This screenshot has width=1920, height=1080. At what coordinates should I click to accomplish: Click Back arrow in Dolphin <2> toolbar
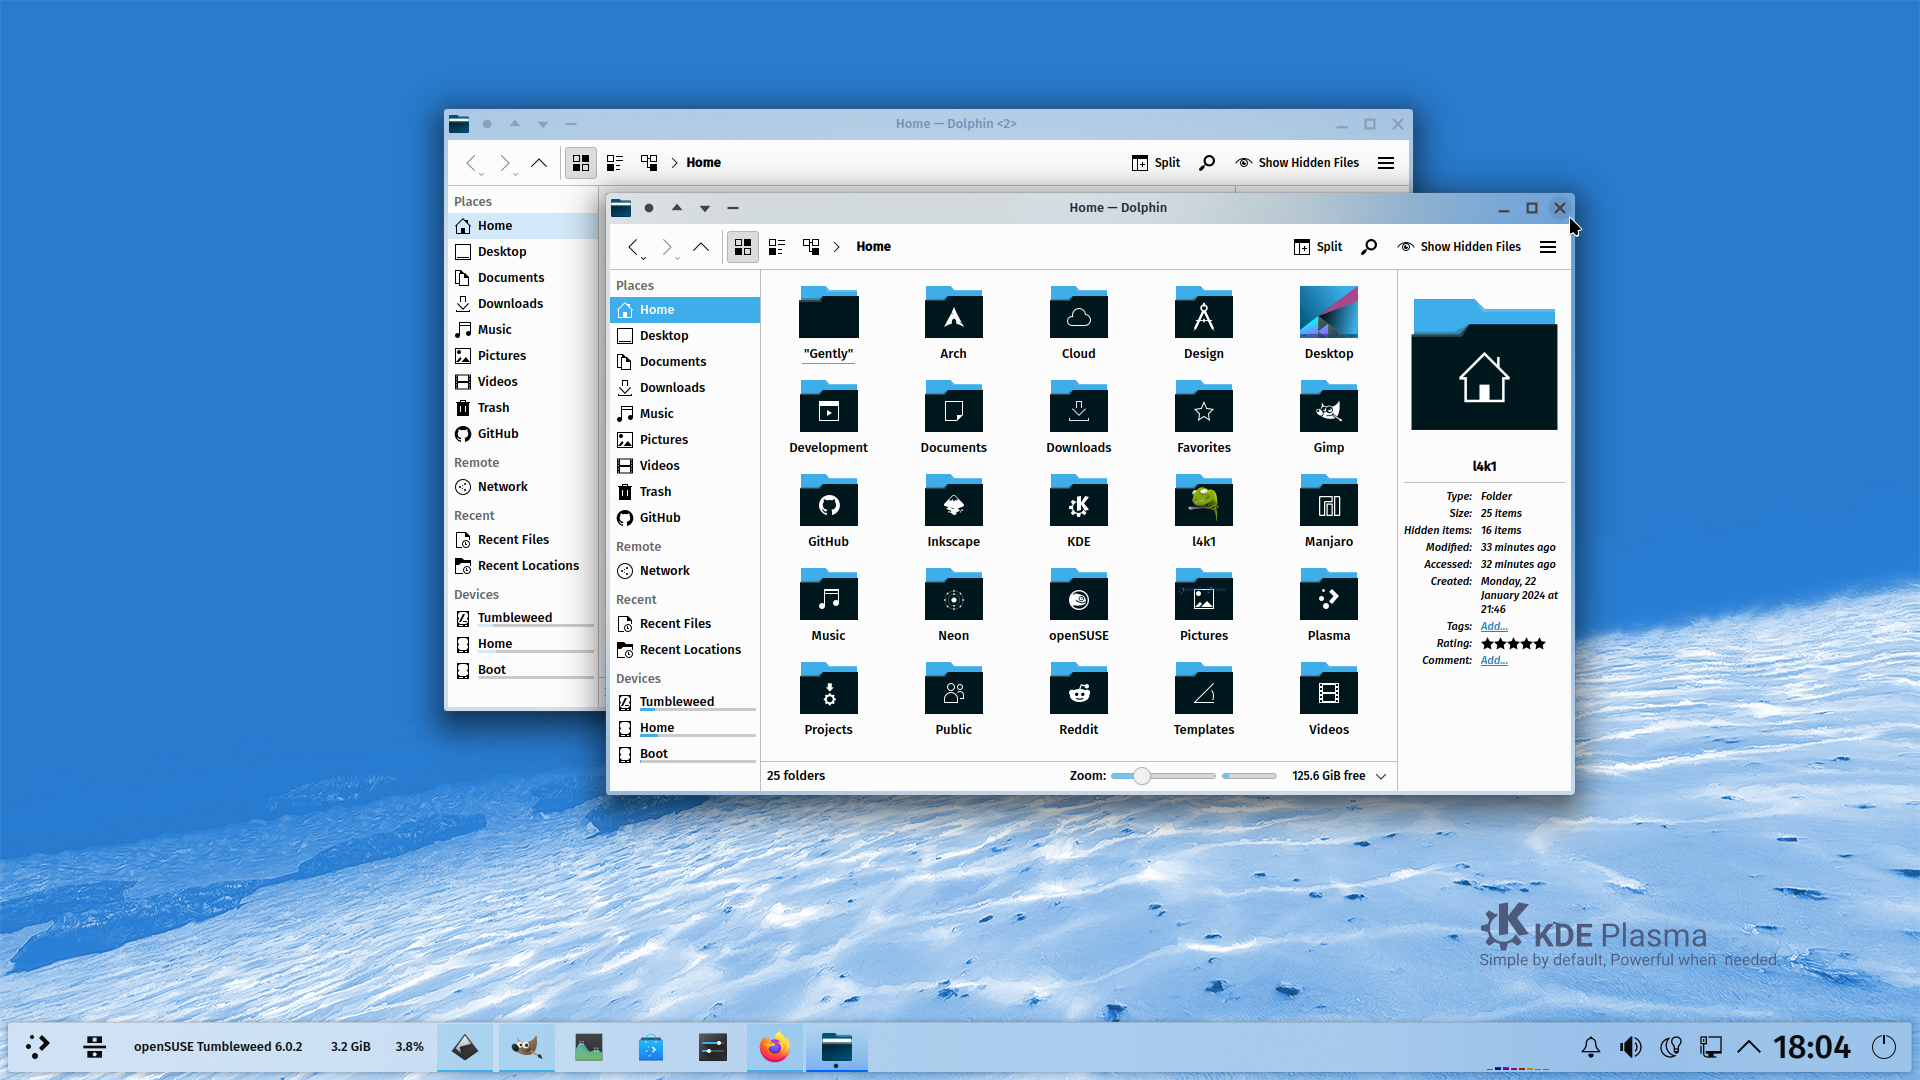point(471,163)
